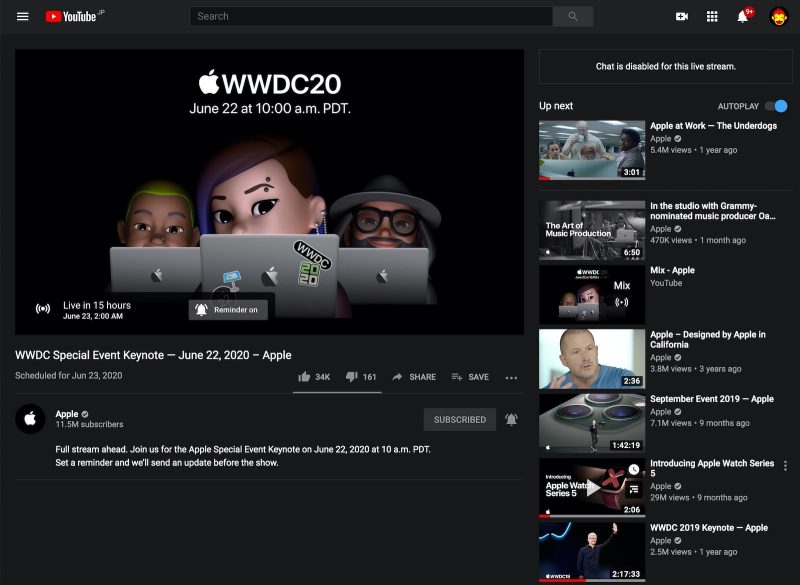This screenshot has height=585, width=800.
Task: Open the YouTube apps grid icon
Action: [x=712, y=16]
